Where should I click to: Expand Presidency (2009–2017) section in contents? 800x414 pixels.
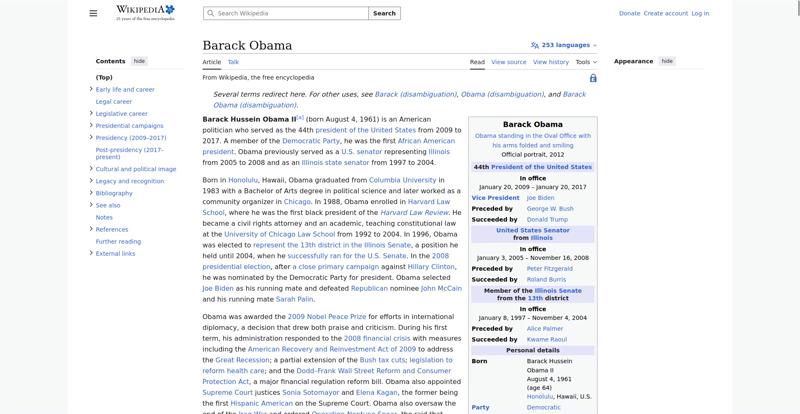pos(91,137)
